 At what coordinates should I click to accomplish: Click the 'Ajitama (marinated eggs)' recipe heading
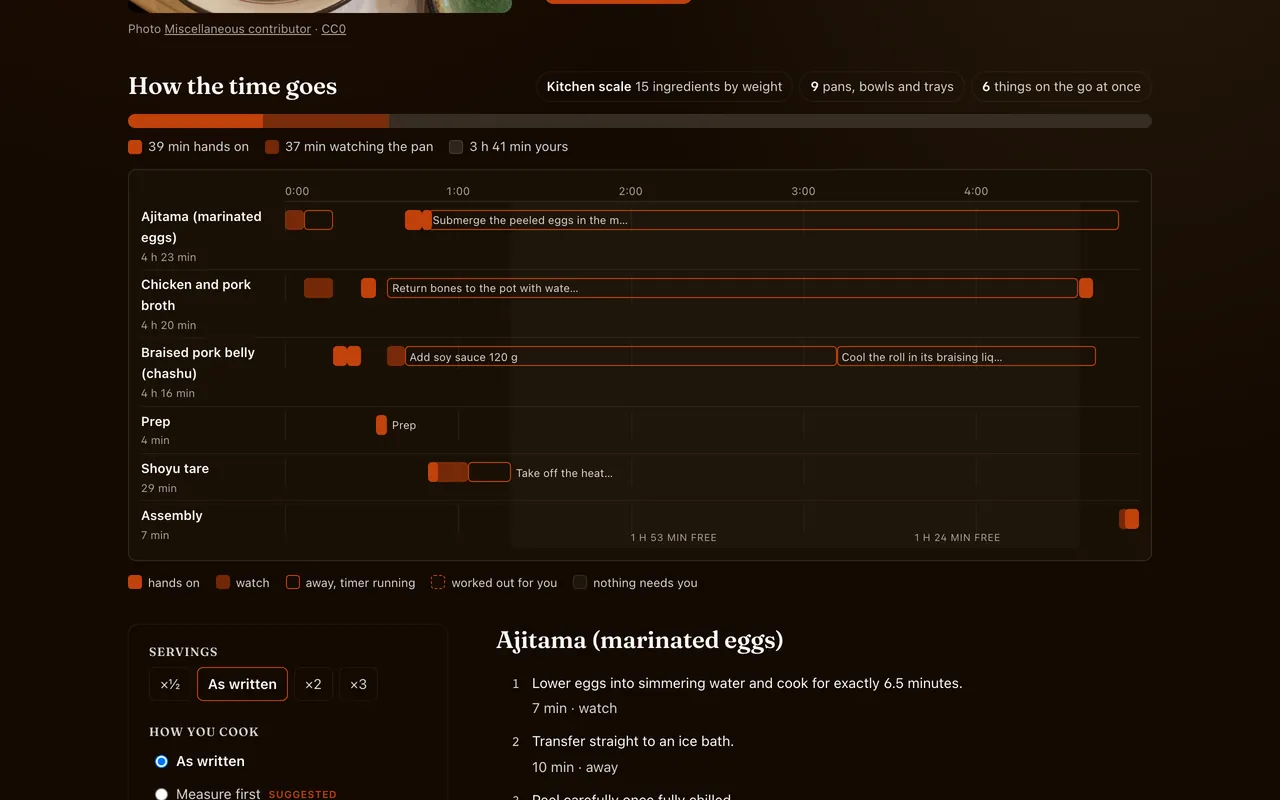639,640
